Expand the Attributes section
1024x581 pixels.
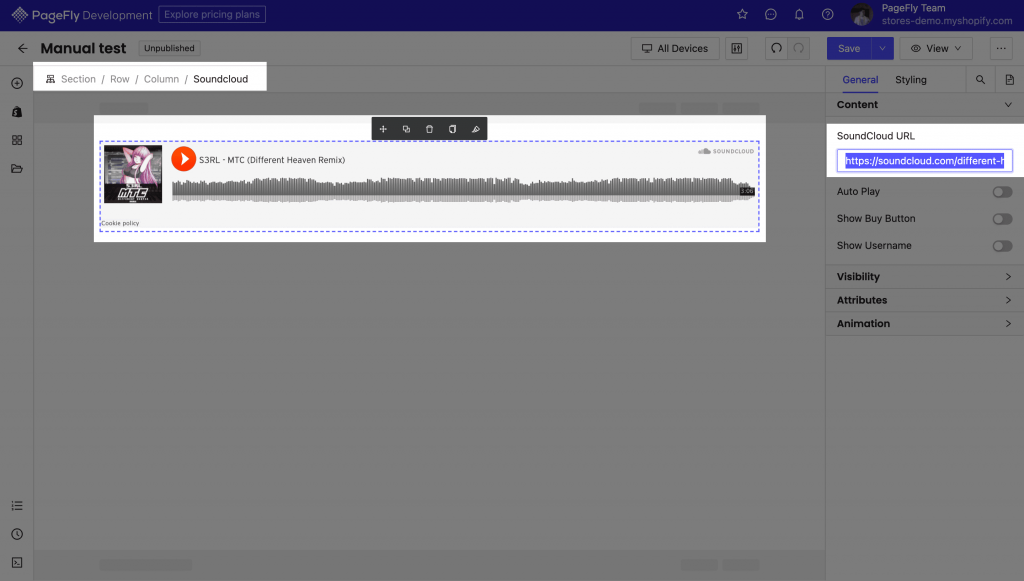(x=924, y=300)
